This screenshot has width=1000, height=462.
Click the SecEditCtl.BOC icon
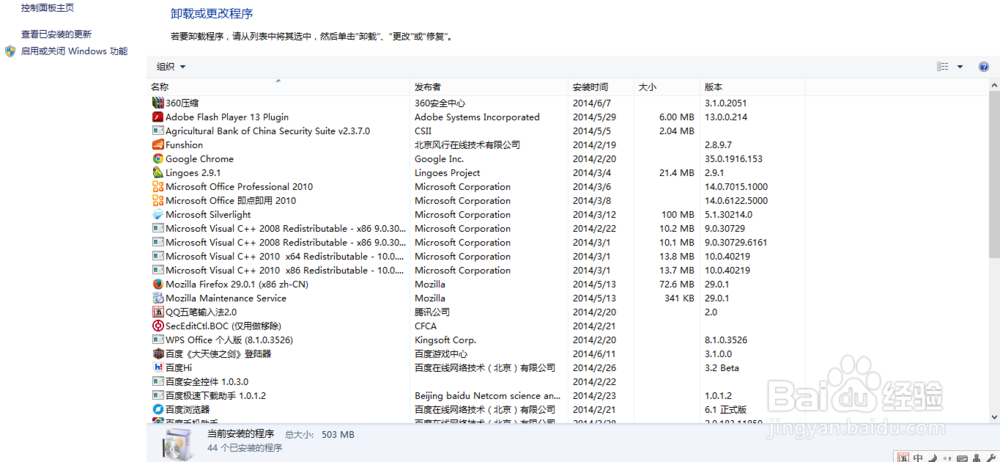point(158,326)
